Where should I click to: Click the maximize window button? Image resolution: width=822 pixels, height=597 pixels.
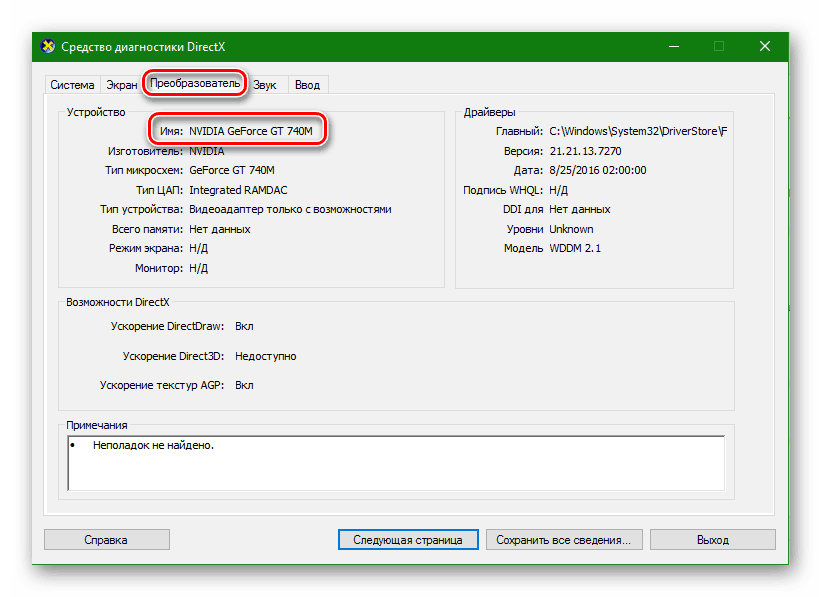[x=718, y=47]
